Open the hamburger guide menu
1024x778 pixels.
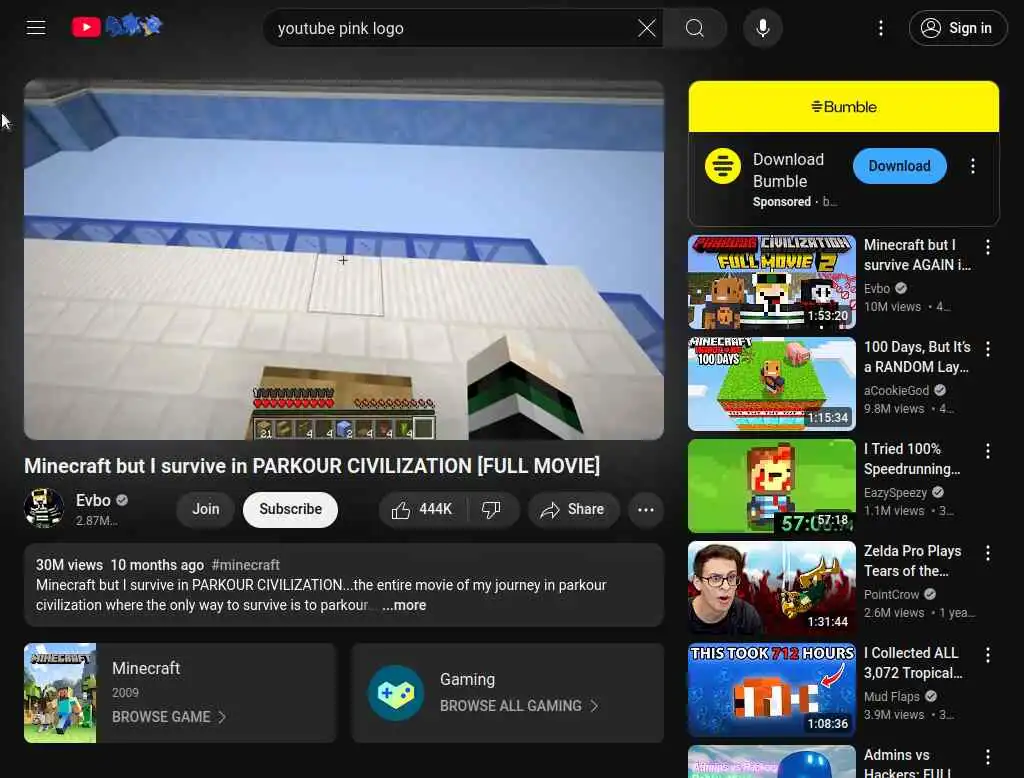tap(36, 27)
